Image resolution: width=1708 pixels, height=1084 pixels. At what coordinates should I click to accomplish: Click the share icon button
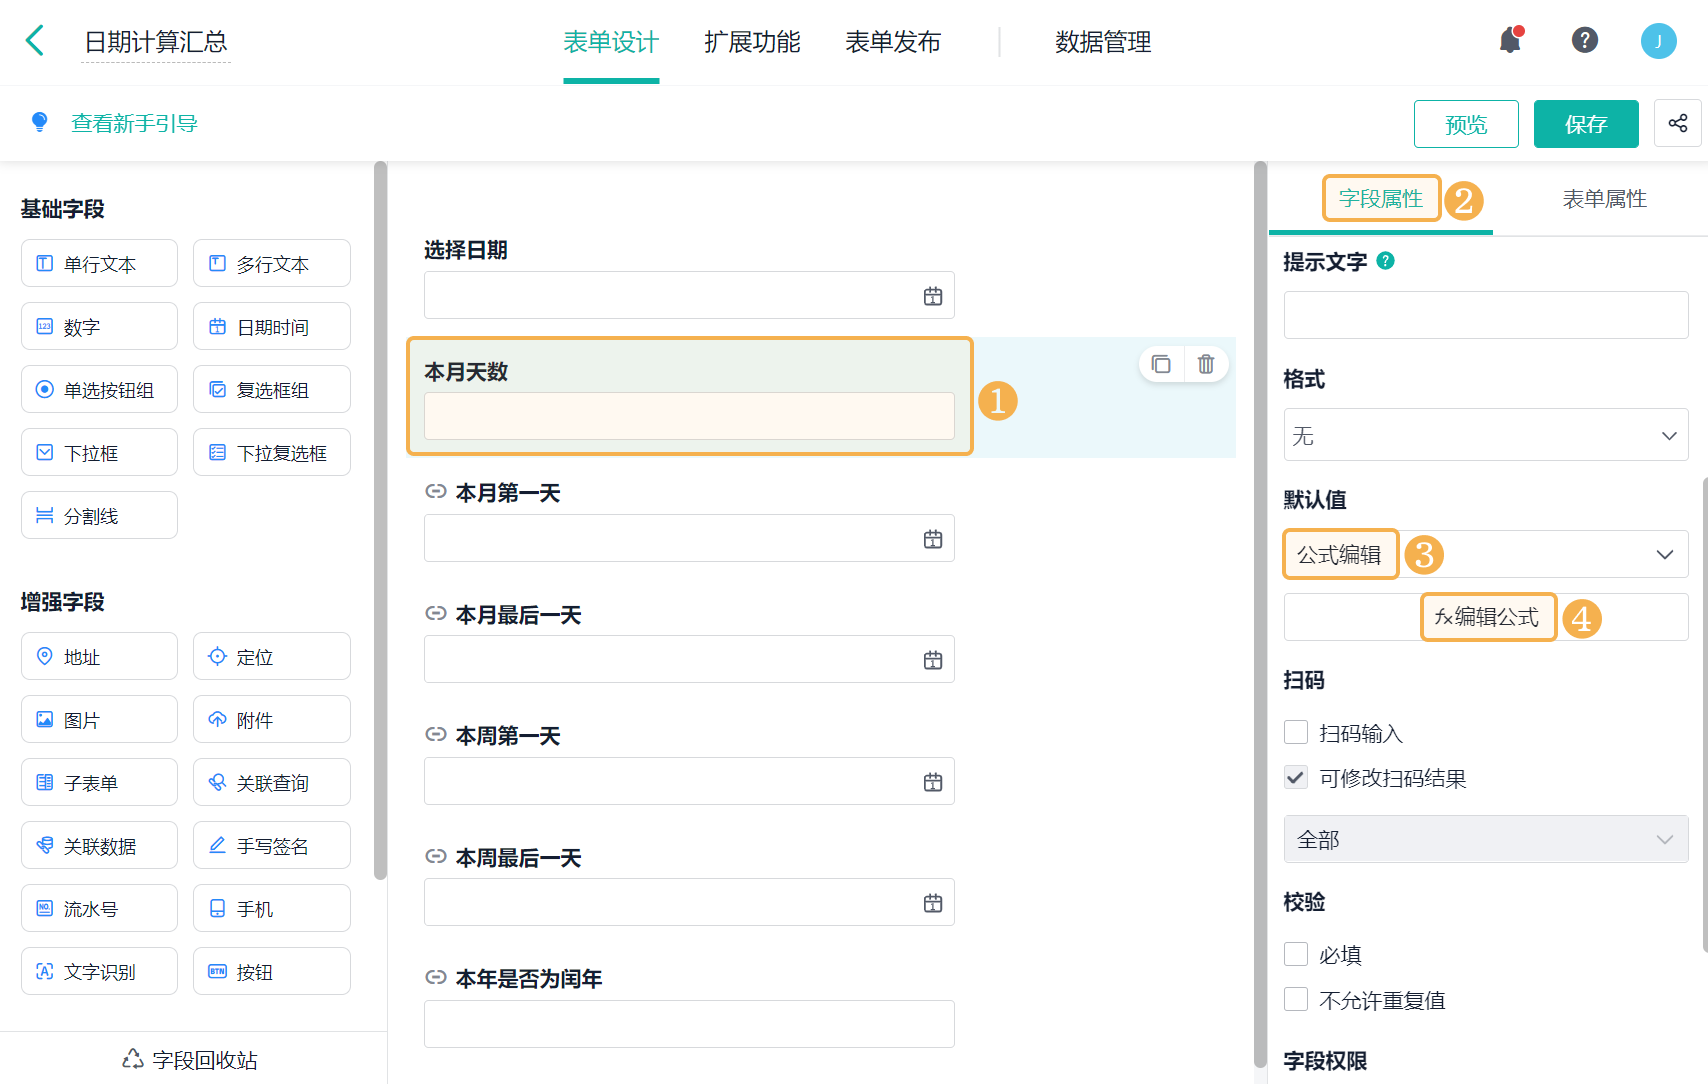click(x=1677, y=123)
